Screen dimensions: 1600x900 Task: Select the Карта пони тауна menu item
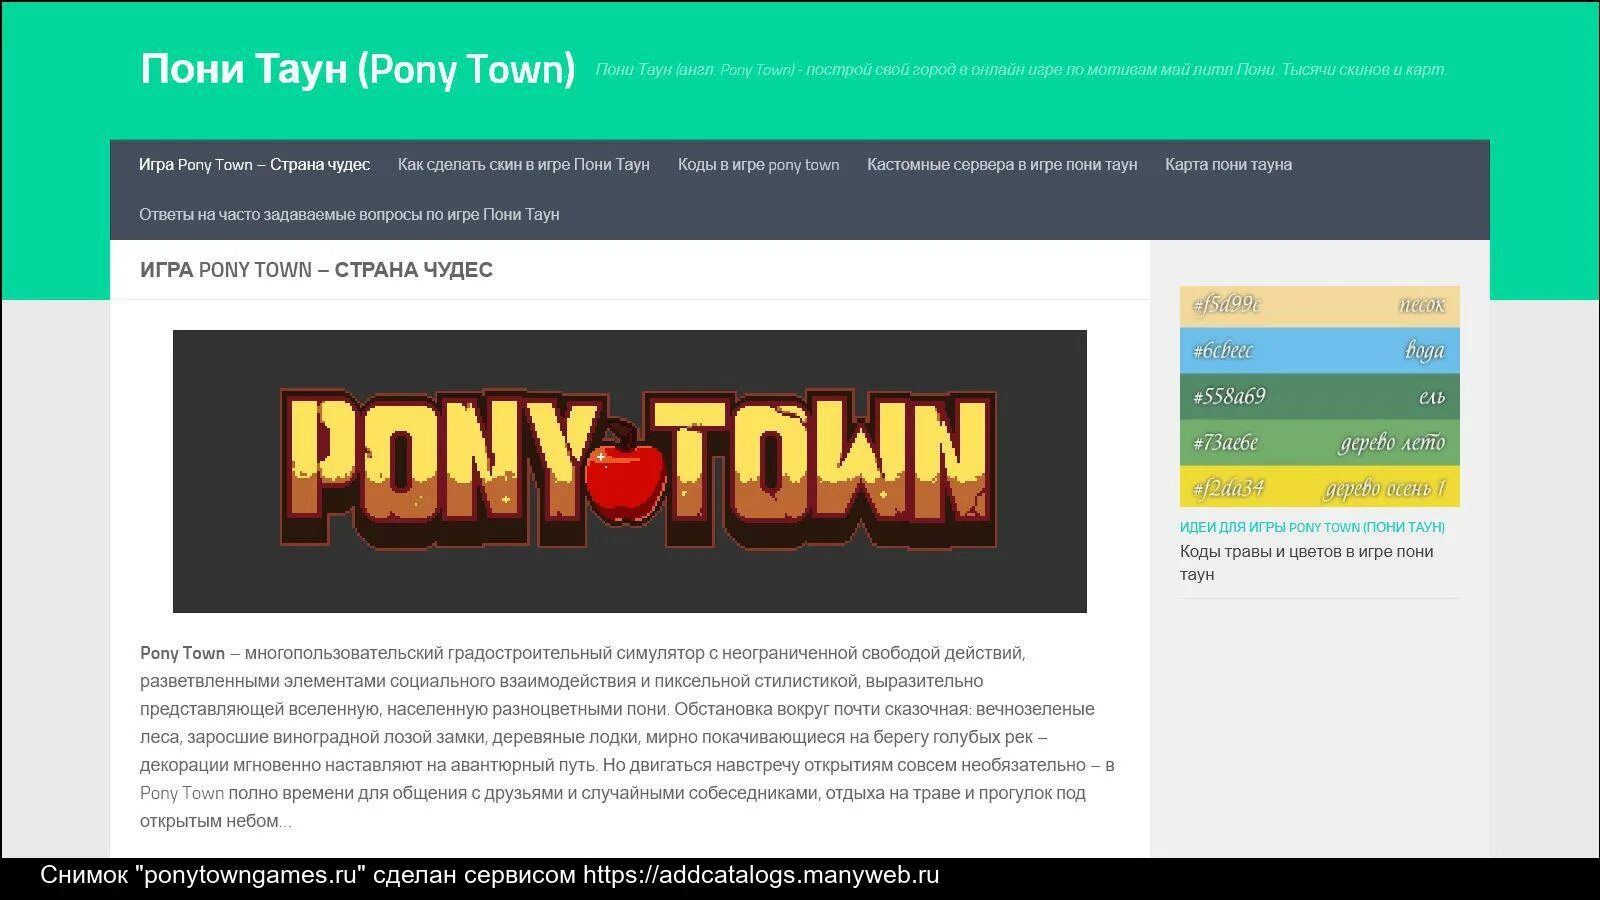pyautogui.click(x=1228, y=165)
